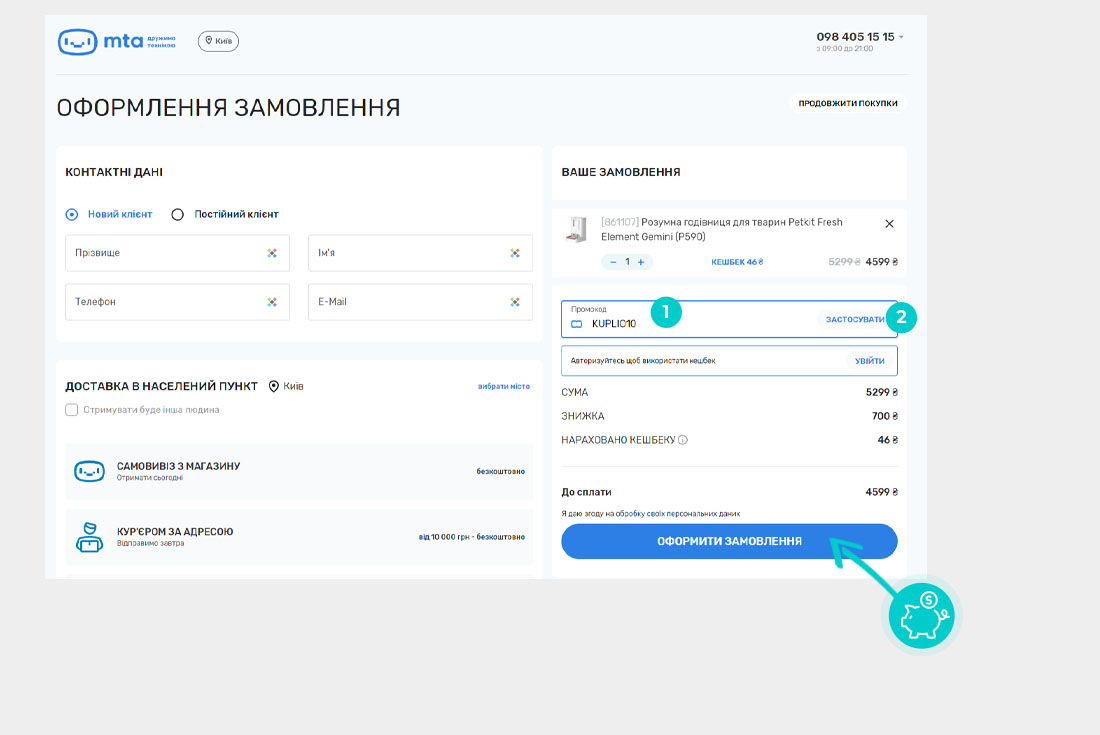Click the autofill icon in Телефон field
Image resolution: width=1100 pixels, height=735 pixels.
272,302
